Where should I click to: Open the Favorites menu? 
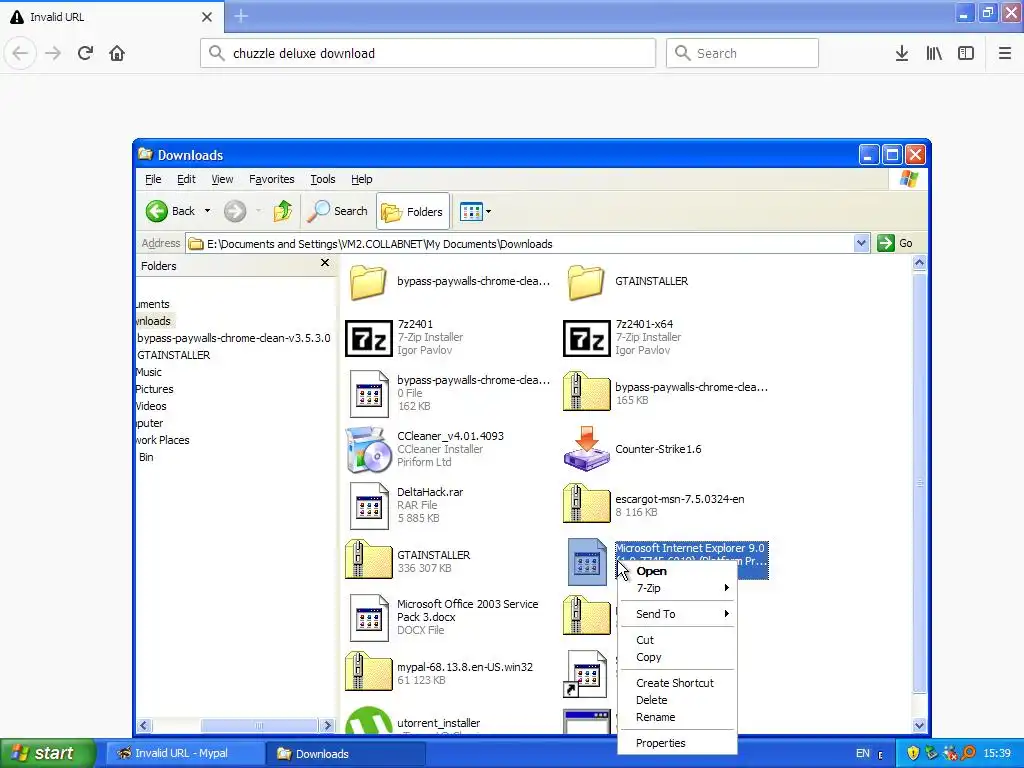pos(272,179)
